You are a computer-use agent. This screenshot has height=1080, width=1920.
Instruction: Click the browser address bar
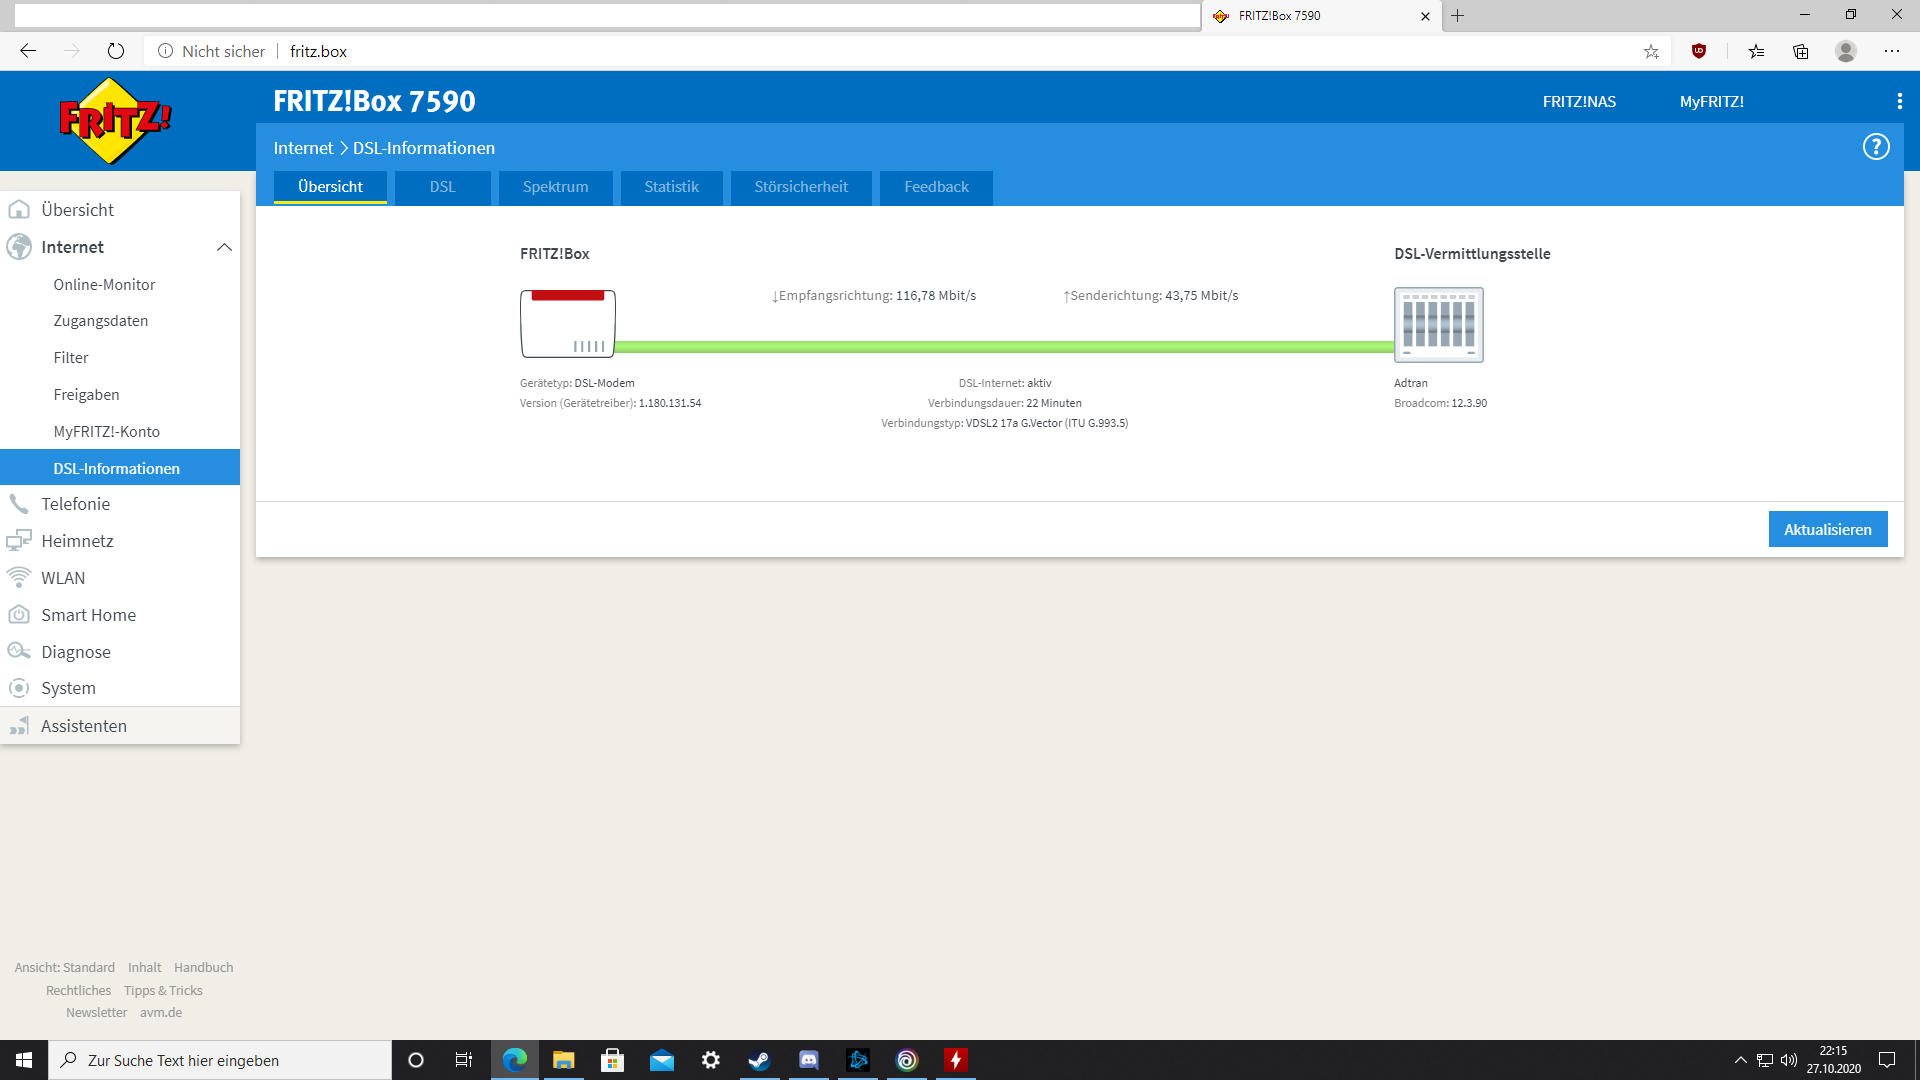[x=900, y=51]
